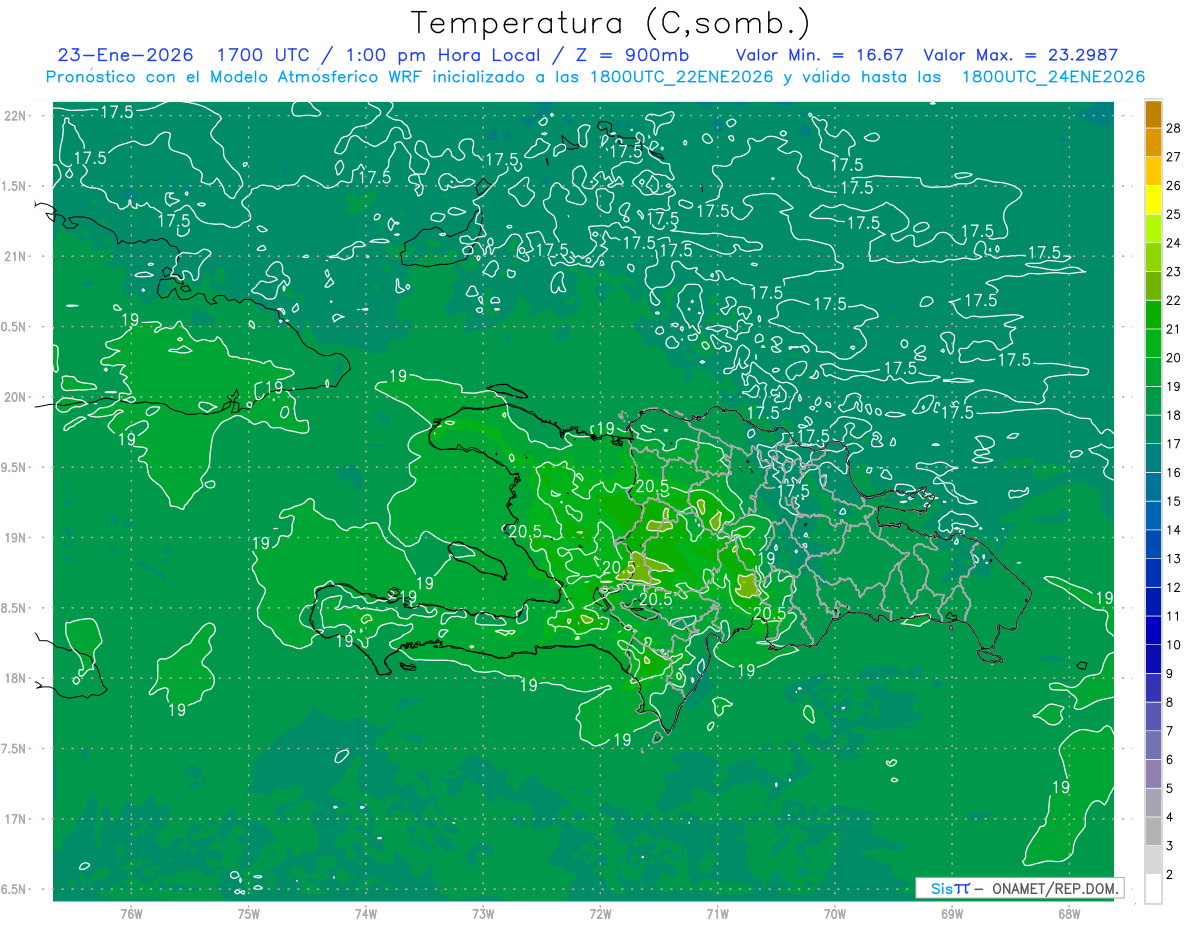
Task: Click the '18N' latitude axis label
Action: (17, 678)
